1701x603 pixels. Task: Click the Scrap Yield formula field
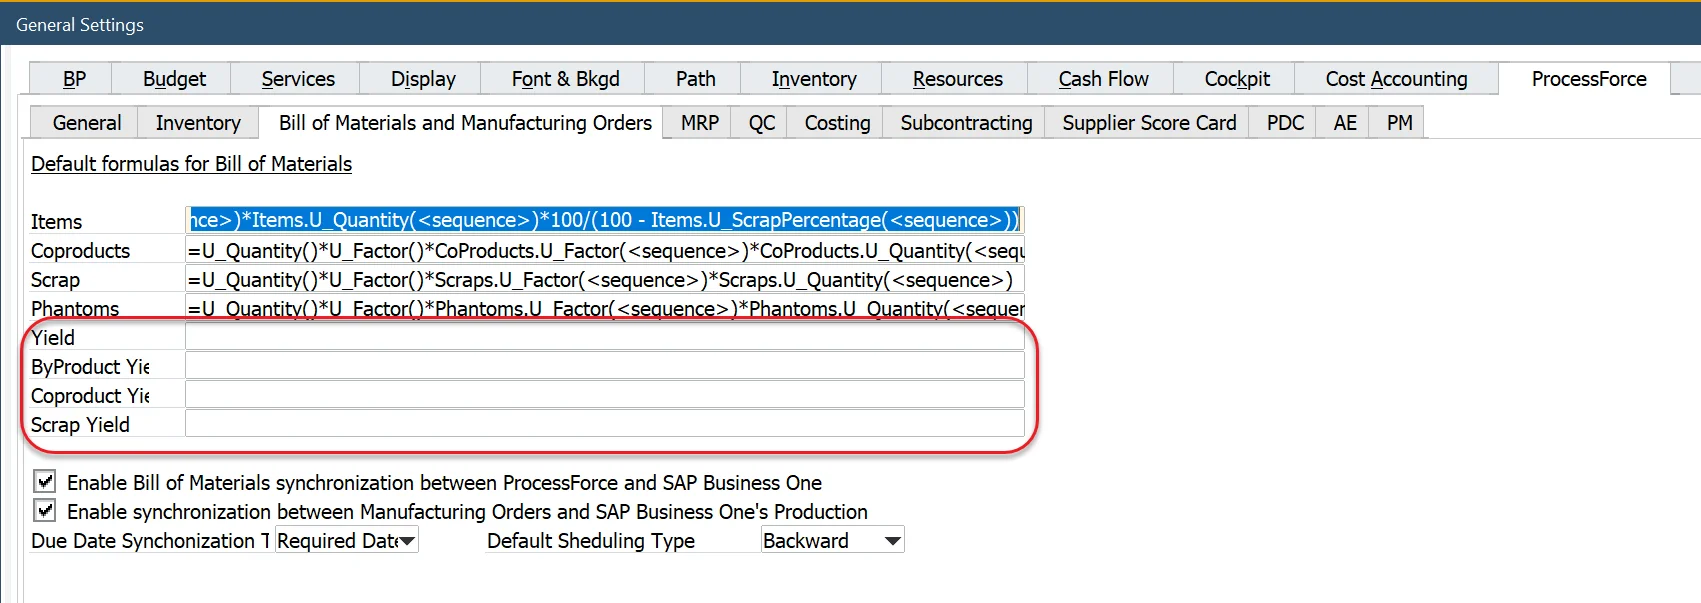click(x=604, y=425)
